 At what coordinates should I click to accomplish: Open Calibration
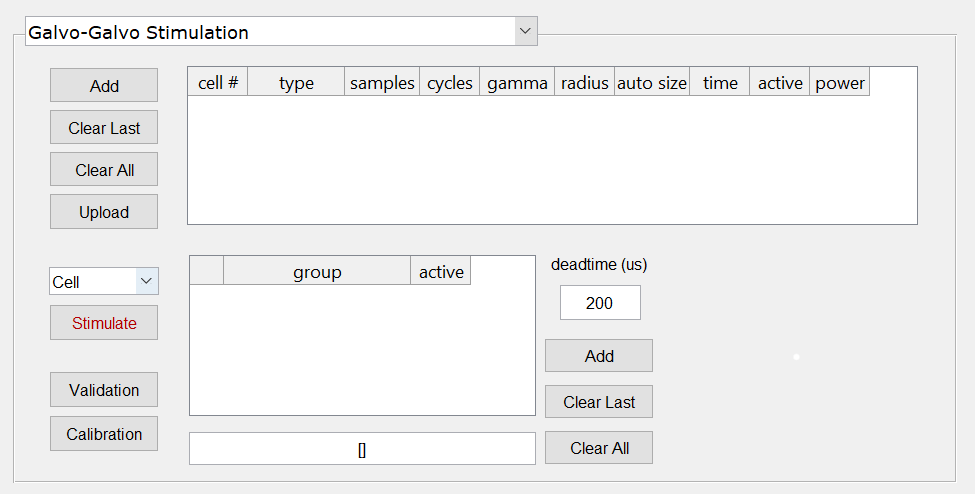(104, 434)
